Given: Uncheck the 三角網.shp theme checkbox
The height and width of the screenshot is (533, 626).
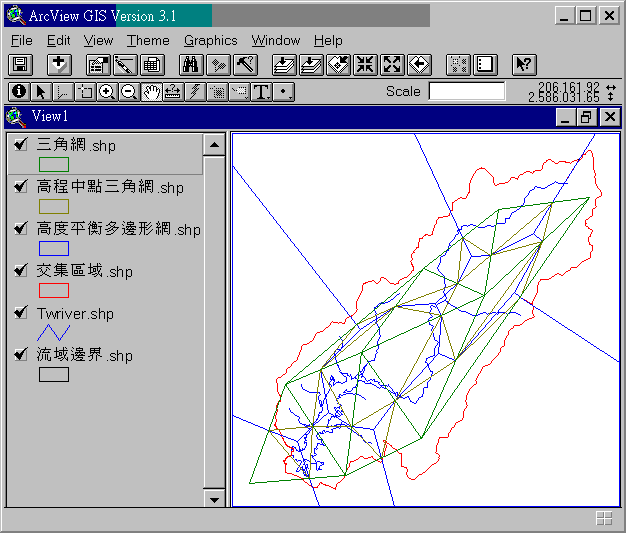Looking at the screenshot, I should click(x=21, y=144).
